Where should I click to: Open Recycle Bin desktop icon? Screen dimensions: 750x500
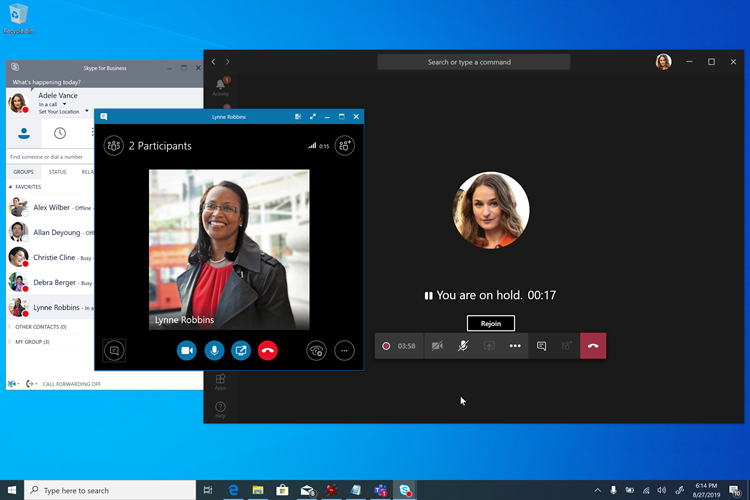point(18,19)
